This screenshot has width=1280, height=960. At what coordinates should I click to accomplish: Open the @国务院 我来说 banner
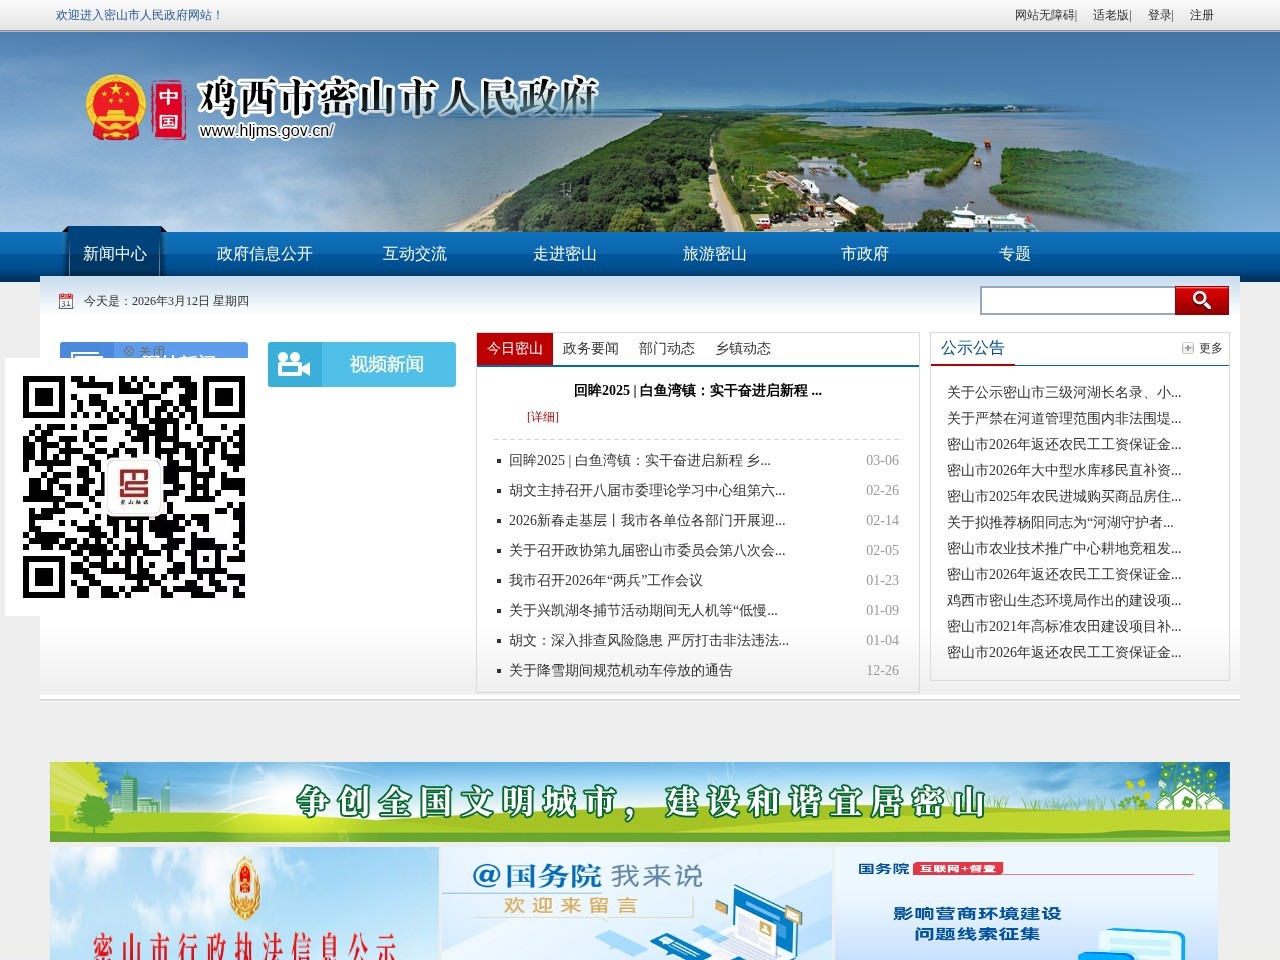pos(636,904)
